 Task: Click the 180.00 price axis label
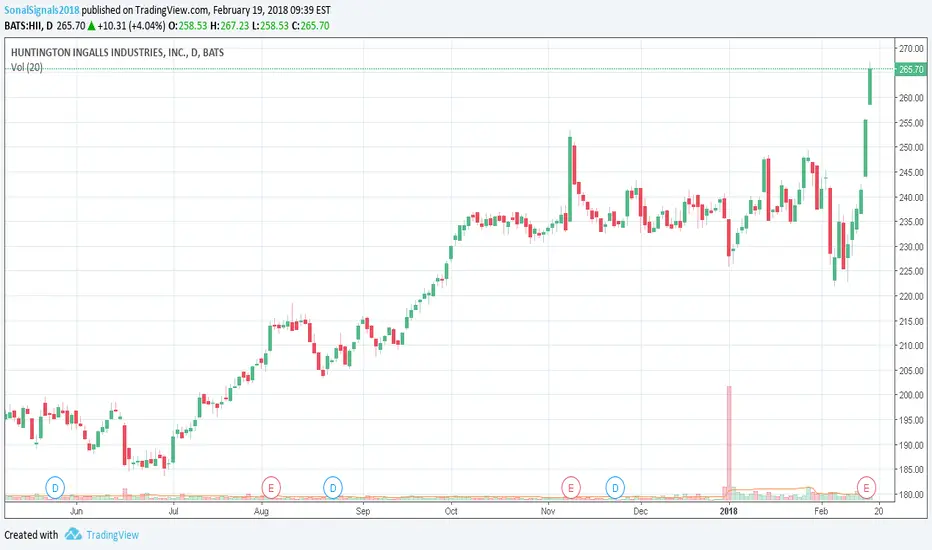pos(911,494)
